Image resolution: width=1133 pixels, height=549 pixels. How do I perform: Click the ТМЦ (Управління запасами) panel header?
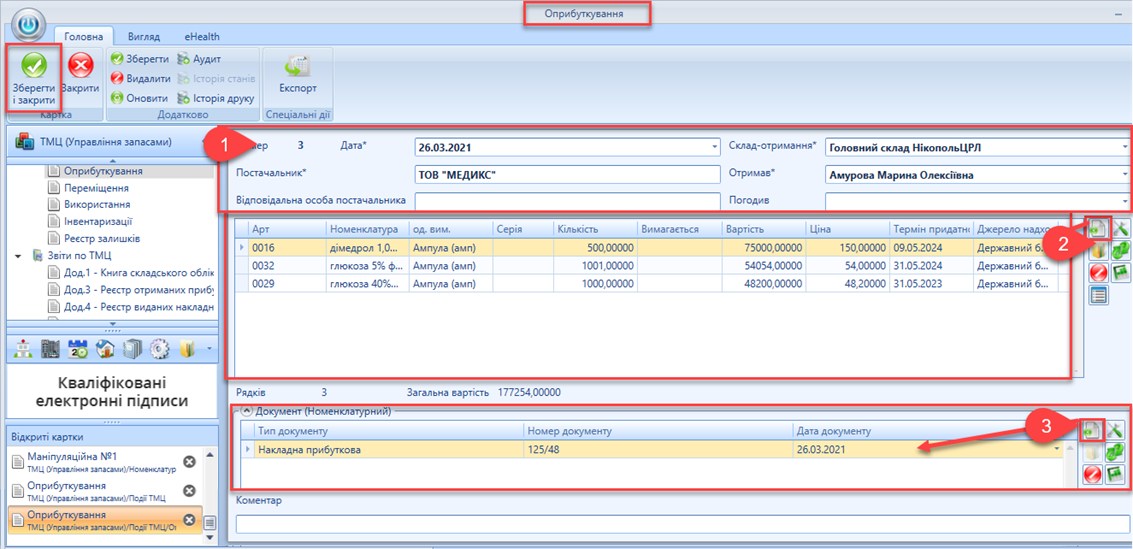click(111, 142)
